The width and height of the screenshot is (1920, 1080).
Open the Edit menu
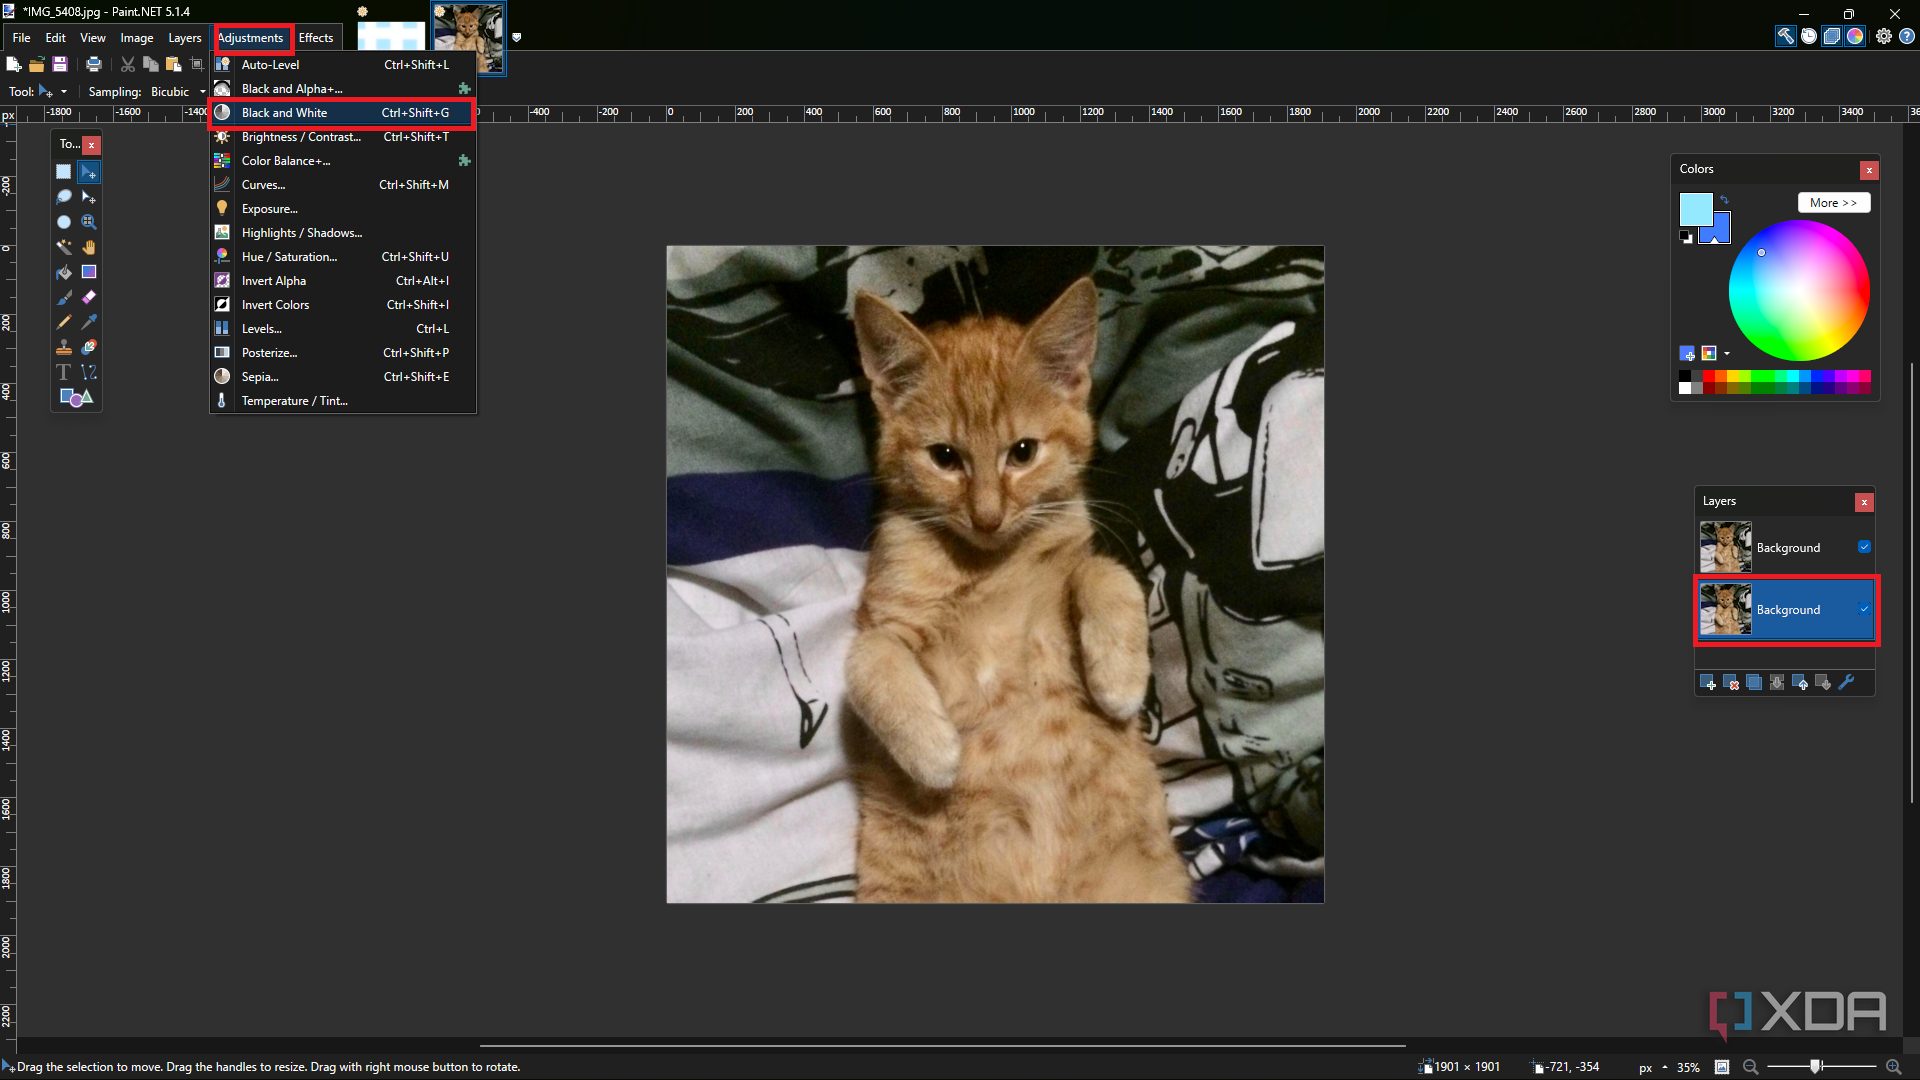coord(56,38)
